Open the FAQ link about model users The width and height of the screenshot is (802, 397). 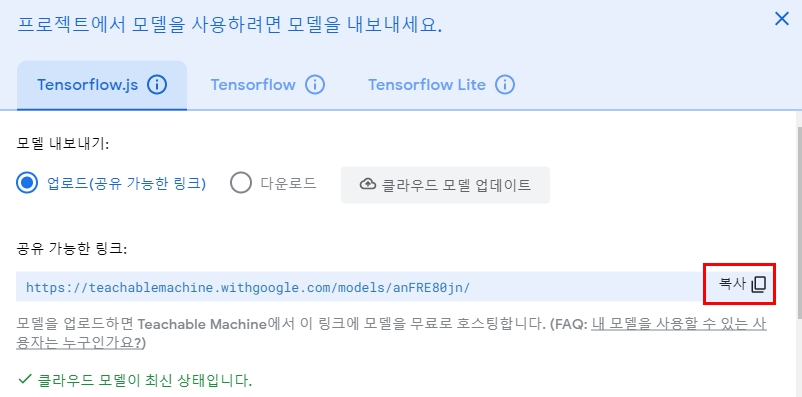[392, 333]
